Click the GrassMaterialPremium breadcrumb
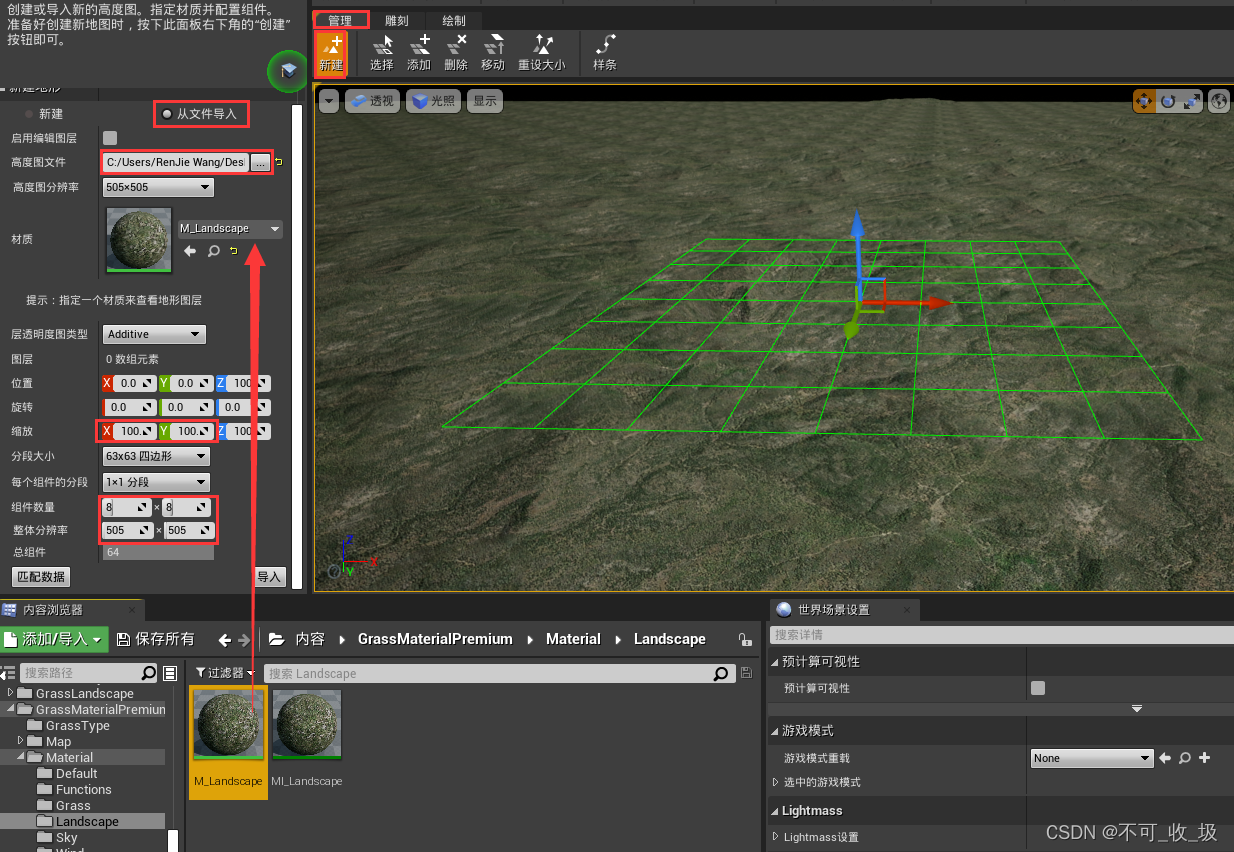The height and width of the screenshot is (852, 1234). [x=435, y=640]
